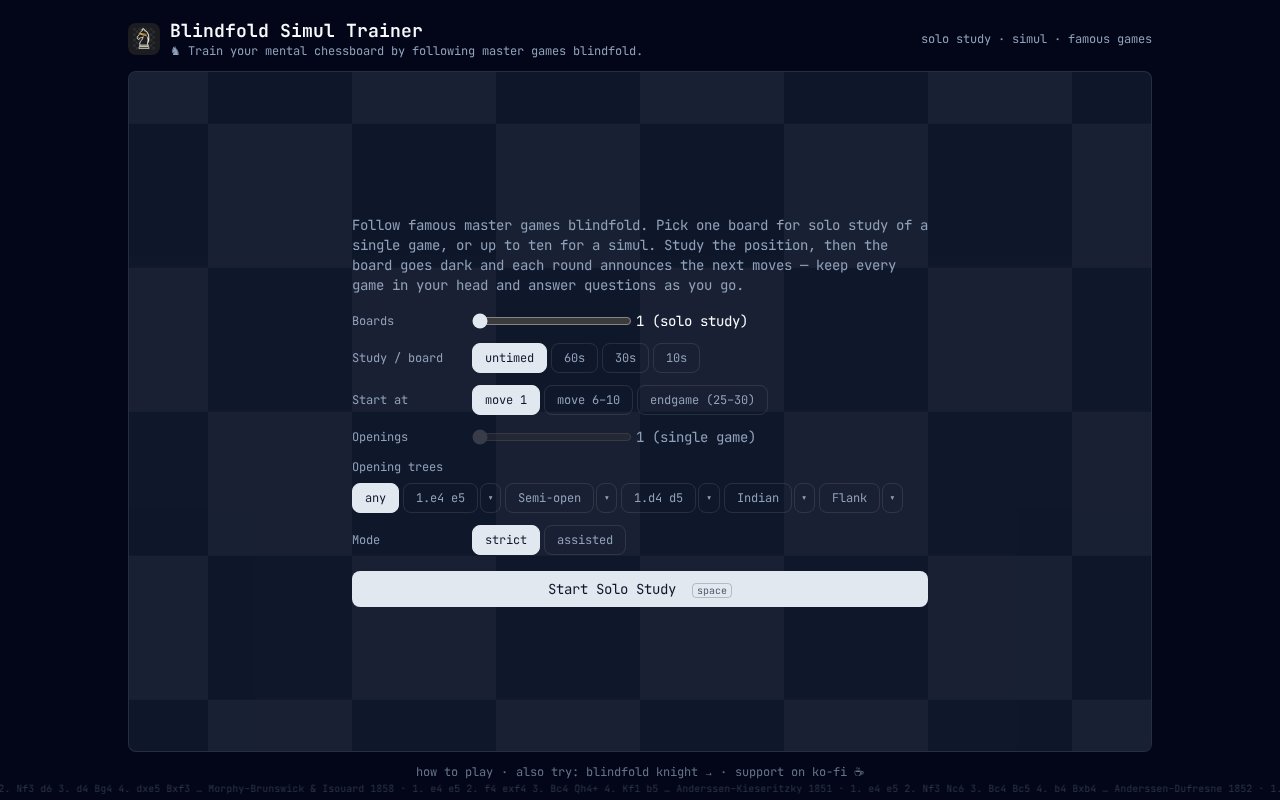
Task: Click the Openings slider handle
Action: pyautogui.click(x=480, y=437)
